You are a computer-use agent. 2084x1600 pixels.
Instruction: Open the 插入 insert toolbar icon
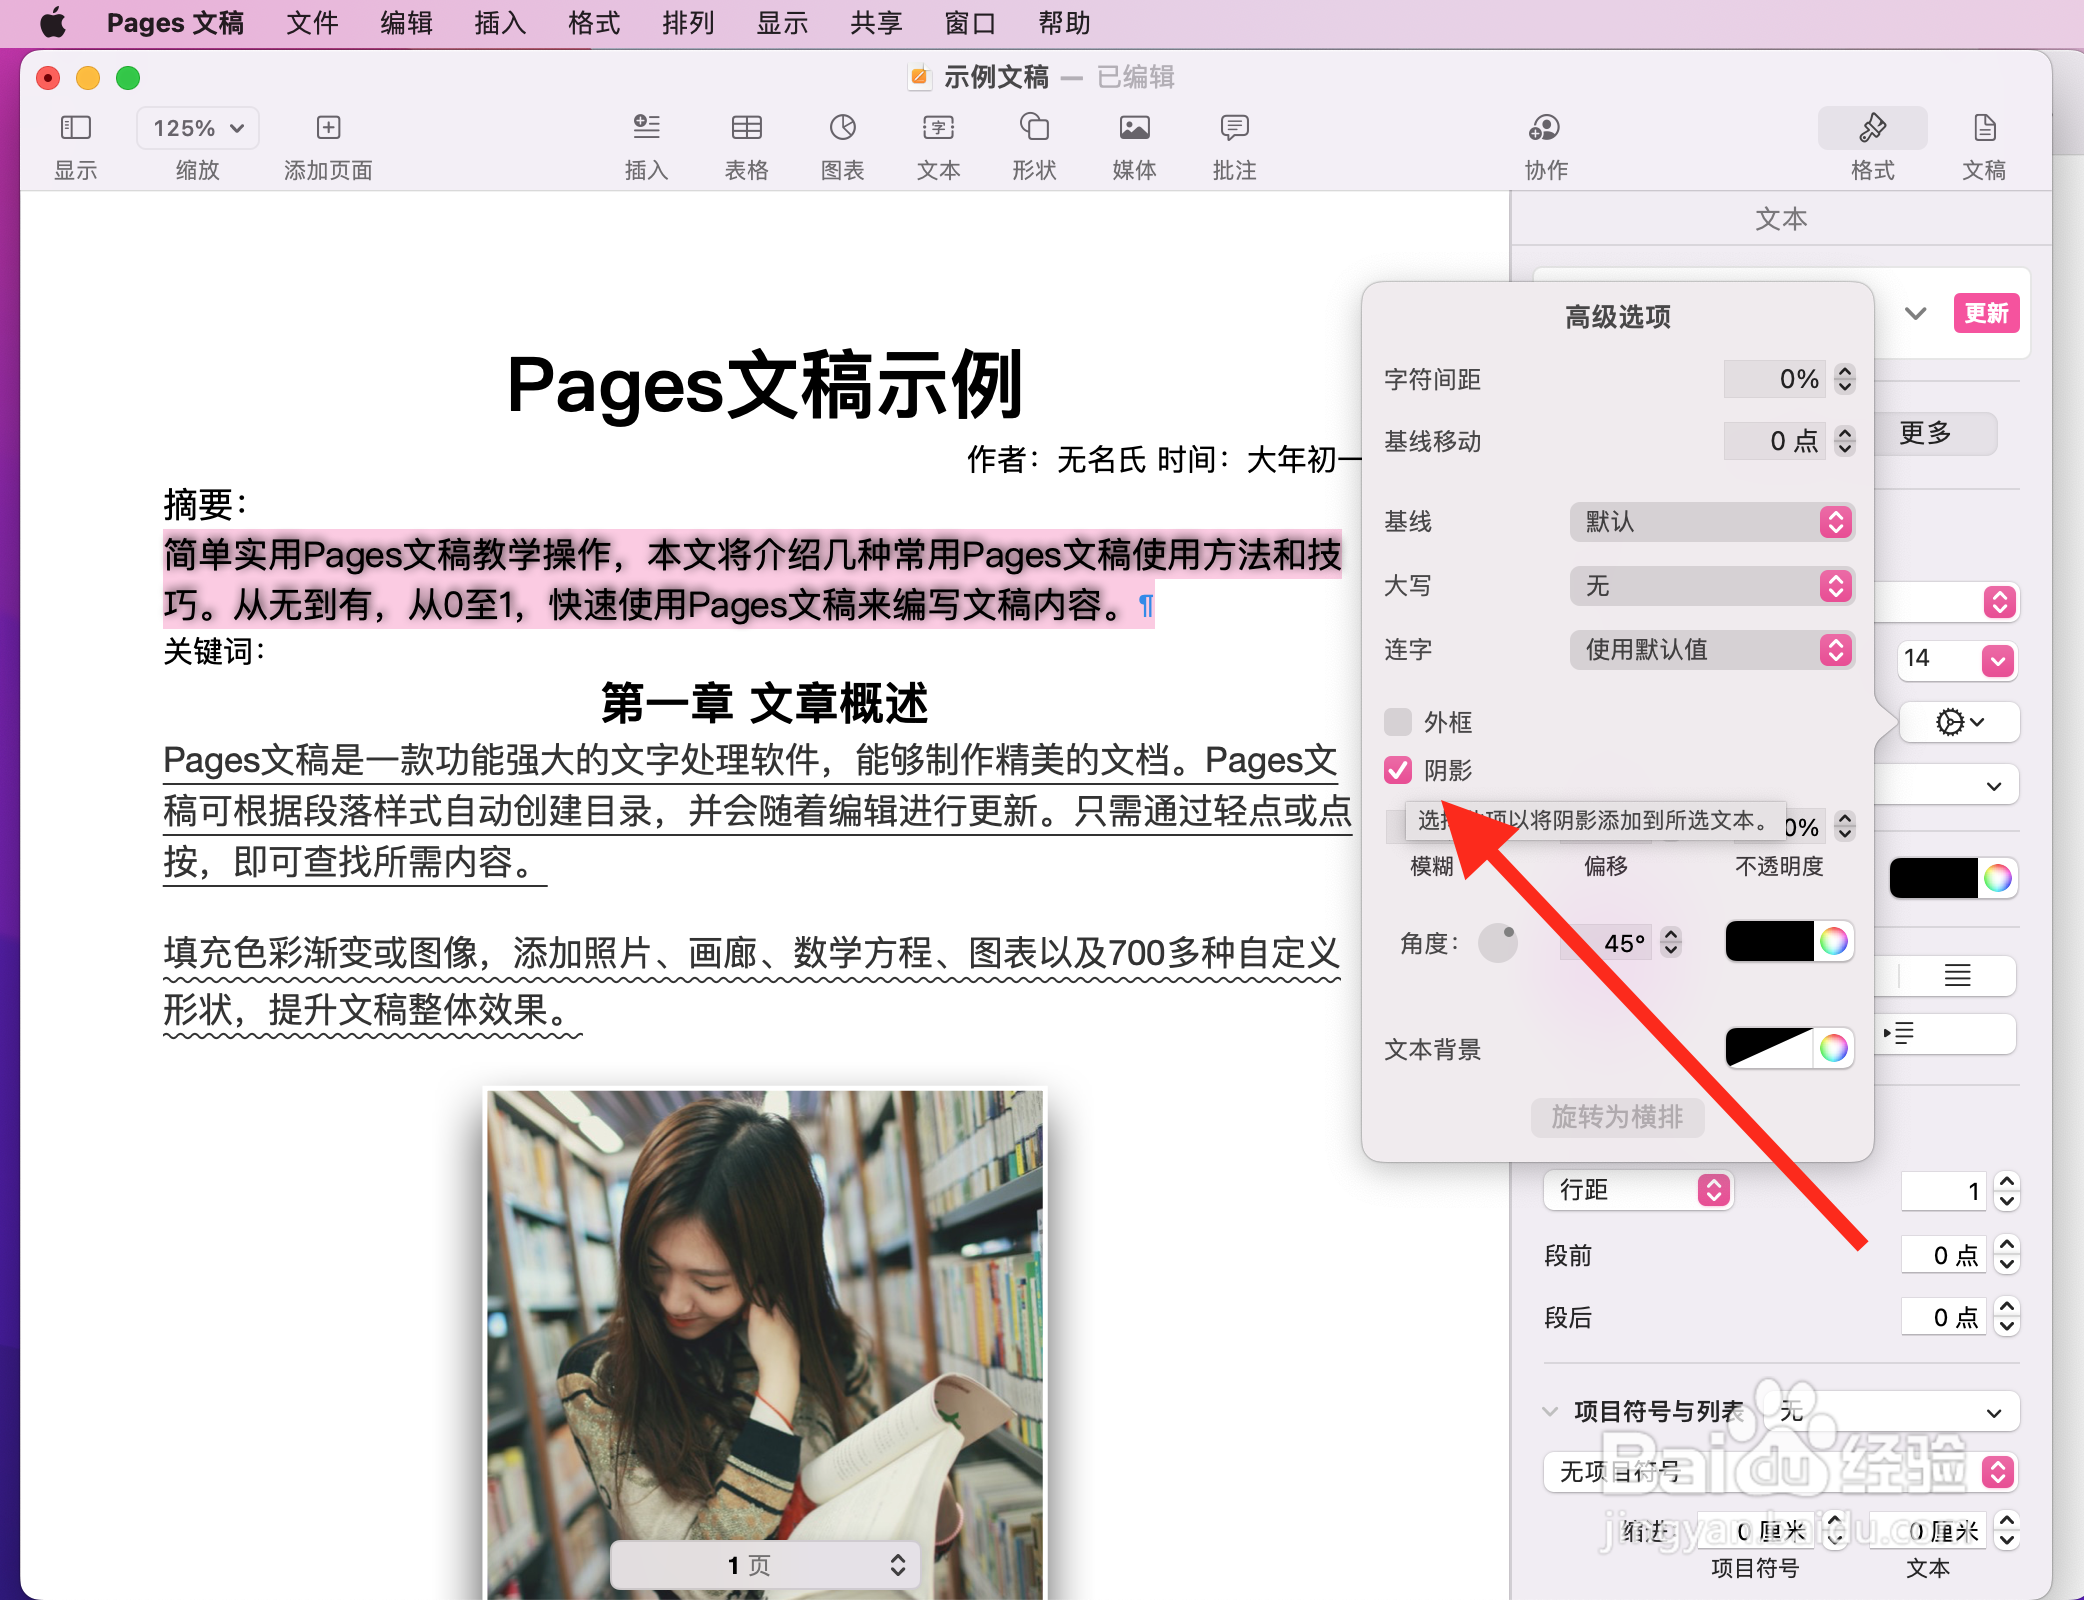click(x=646, y=128)
